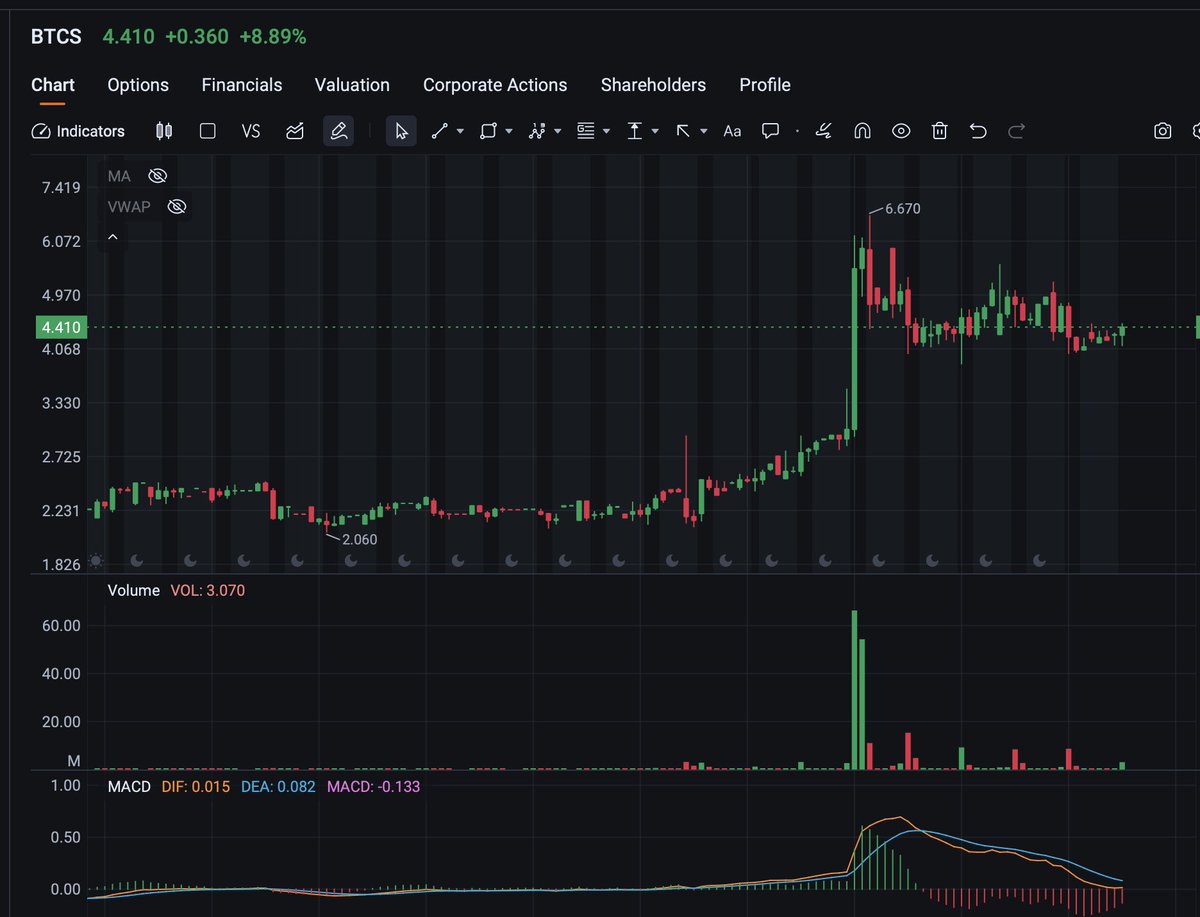Open the Indicators panel
The height and width of the screenshot is (917, 1200).
pyautogui.click(x=78, y=131)
